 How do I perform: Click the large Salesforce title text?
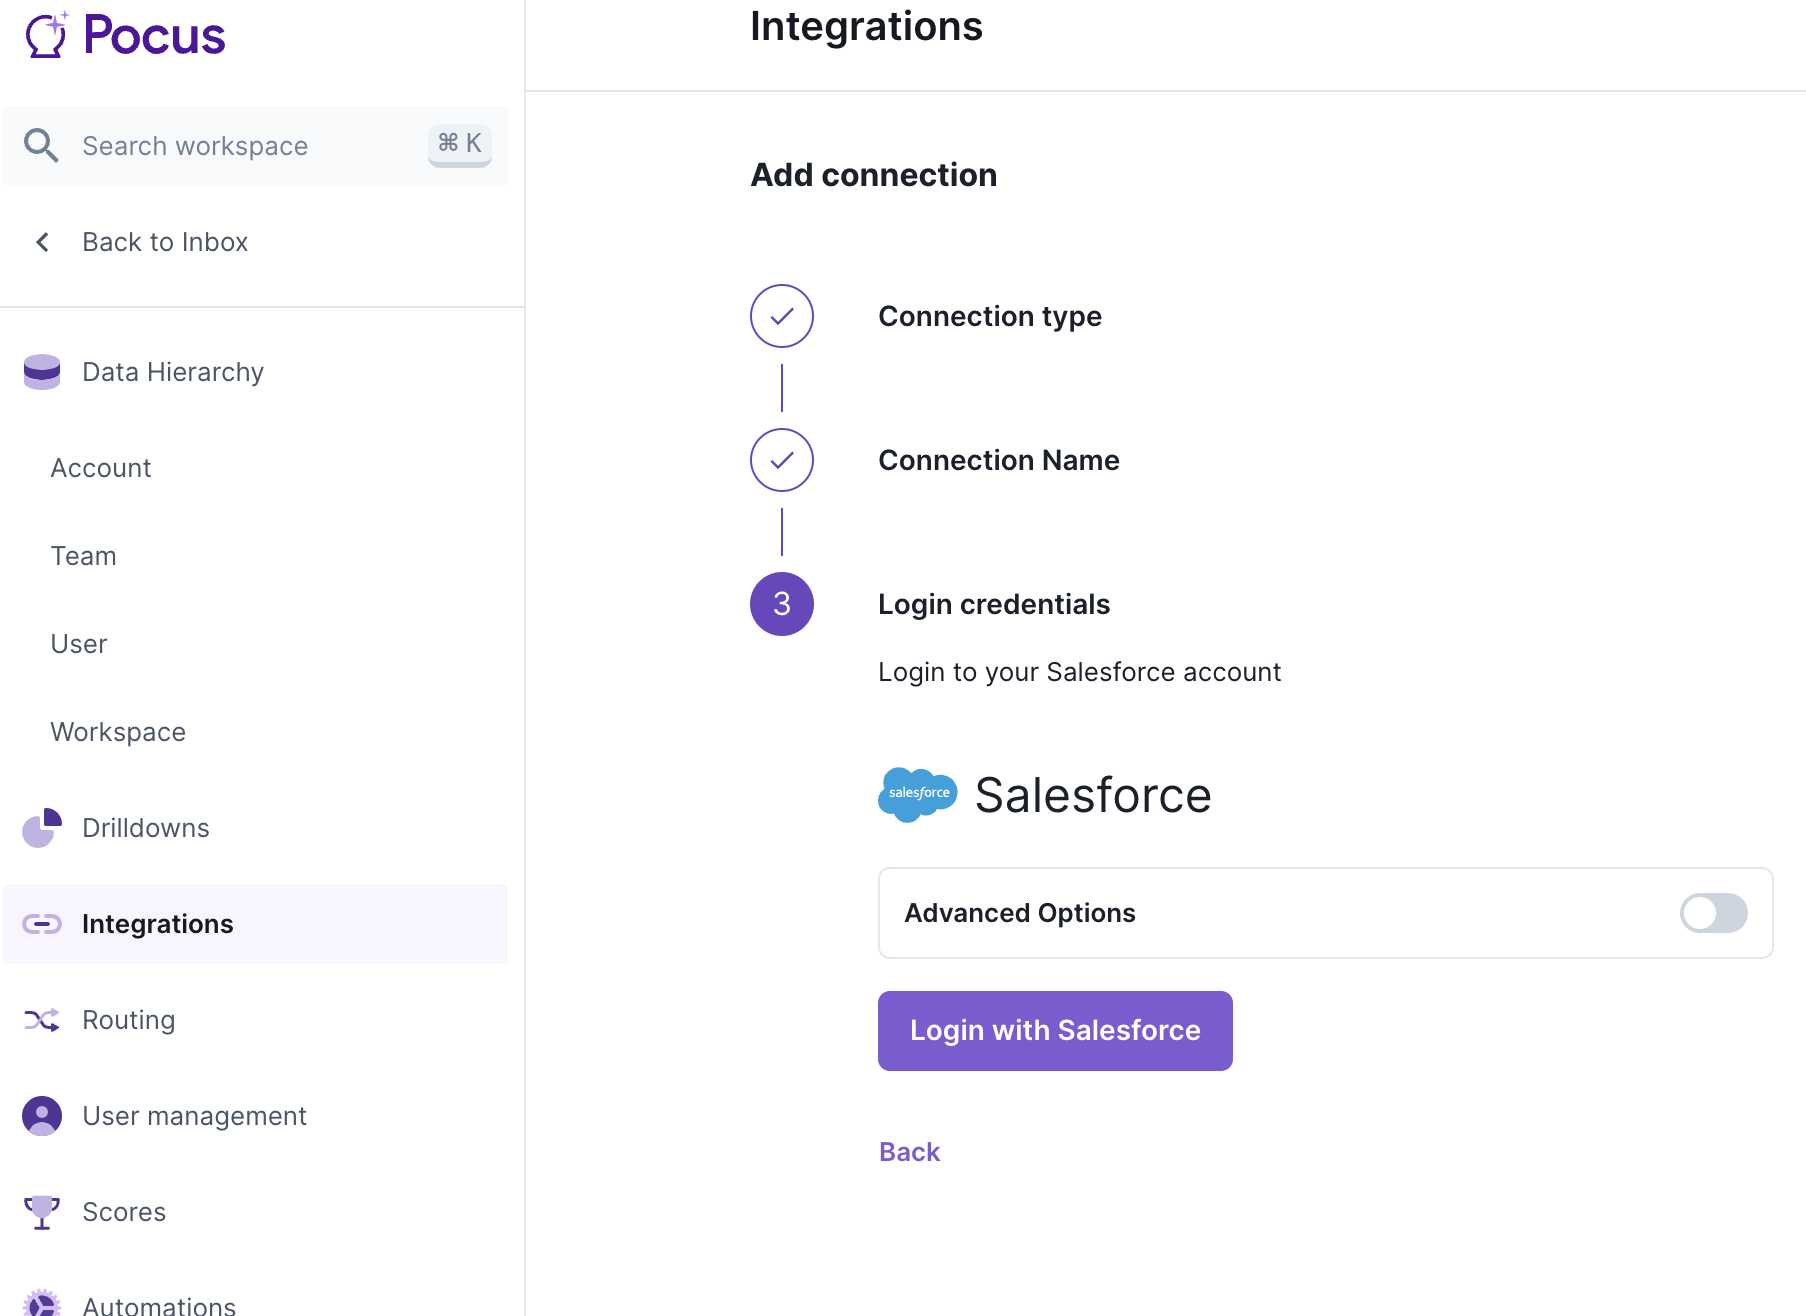(x=1093, y=795)
